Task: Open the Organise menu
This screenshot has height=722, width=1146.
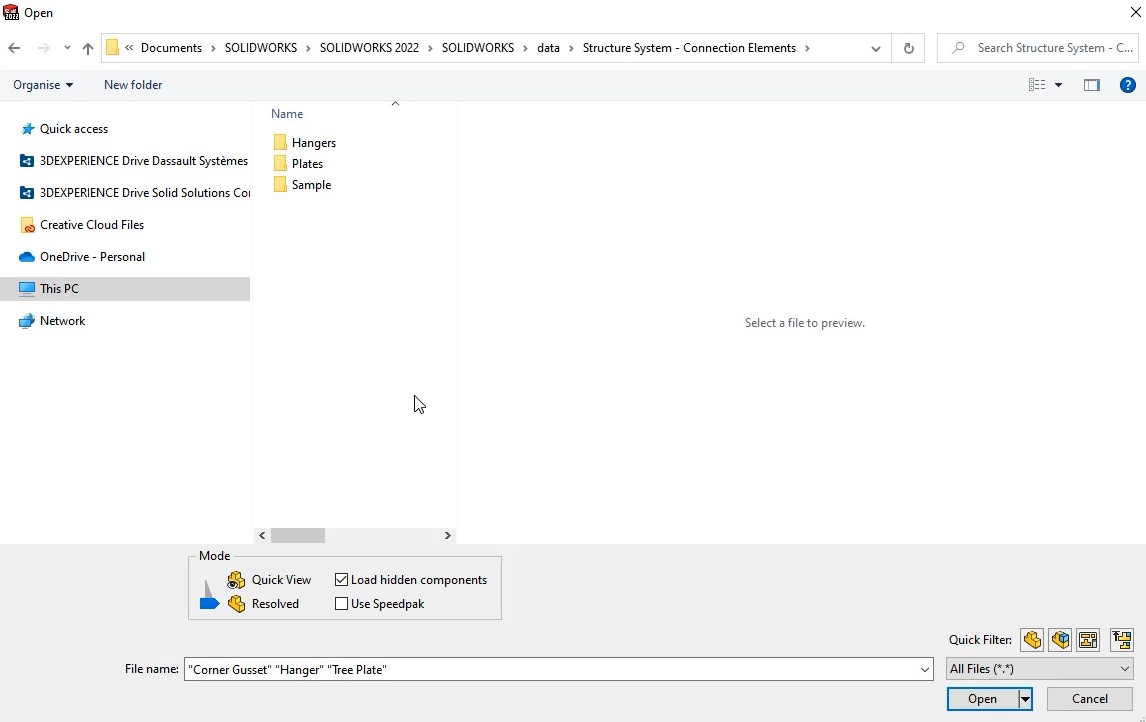Action: coord(42,85)
